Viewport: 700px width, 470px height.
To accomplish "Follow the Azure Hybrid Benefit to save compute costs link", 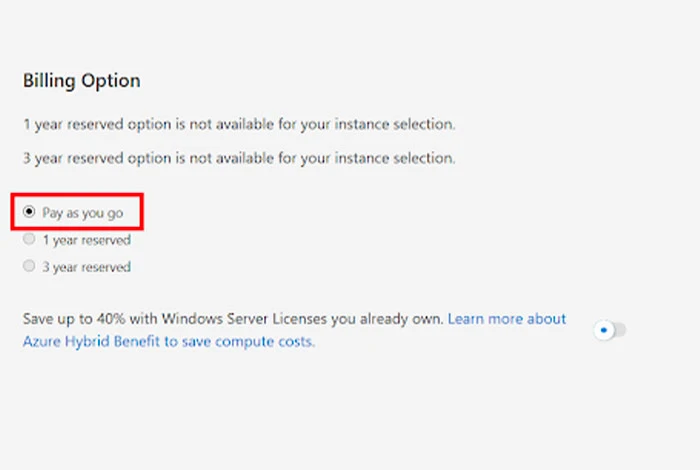I will [169, 341].
